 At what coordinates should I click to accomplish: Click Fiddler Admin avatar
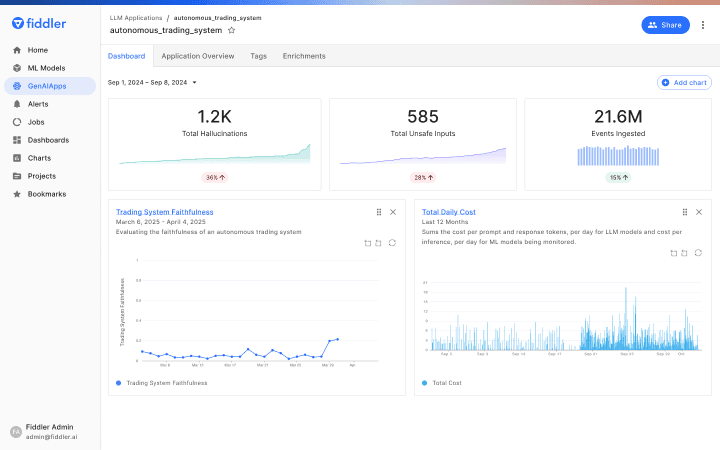(16, 432)
